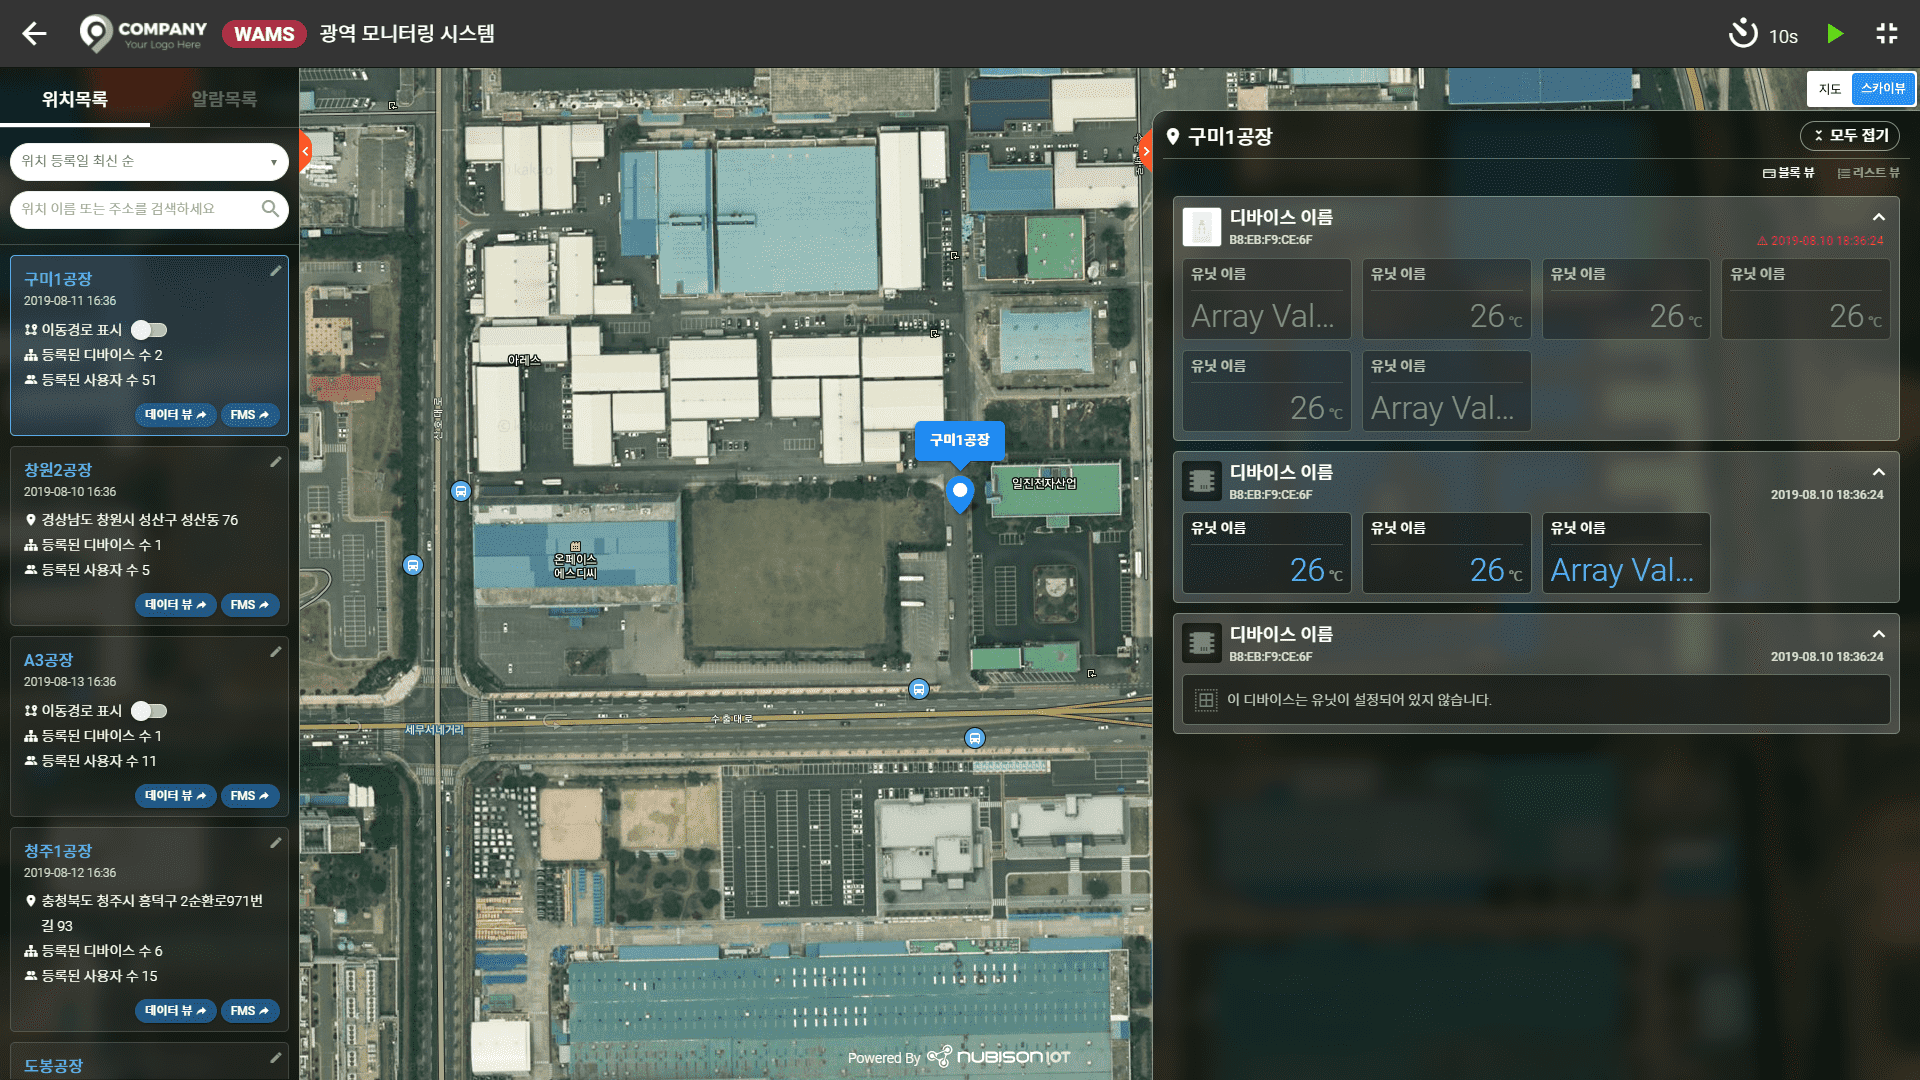The height and width of the screenshot is (1080, 1920).
Task: Open 데이터 뷰 for 청주1공장
Action: [x=175, y=1011]
